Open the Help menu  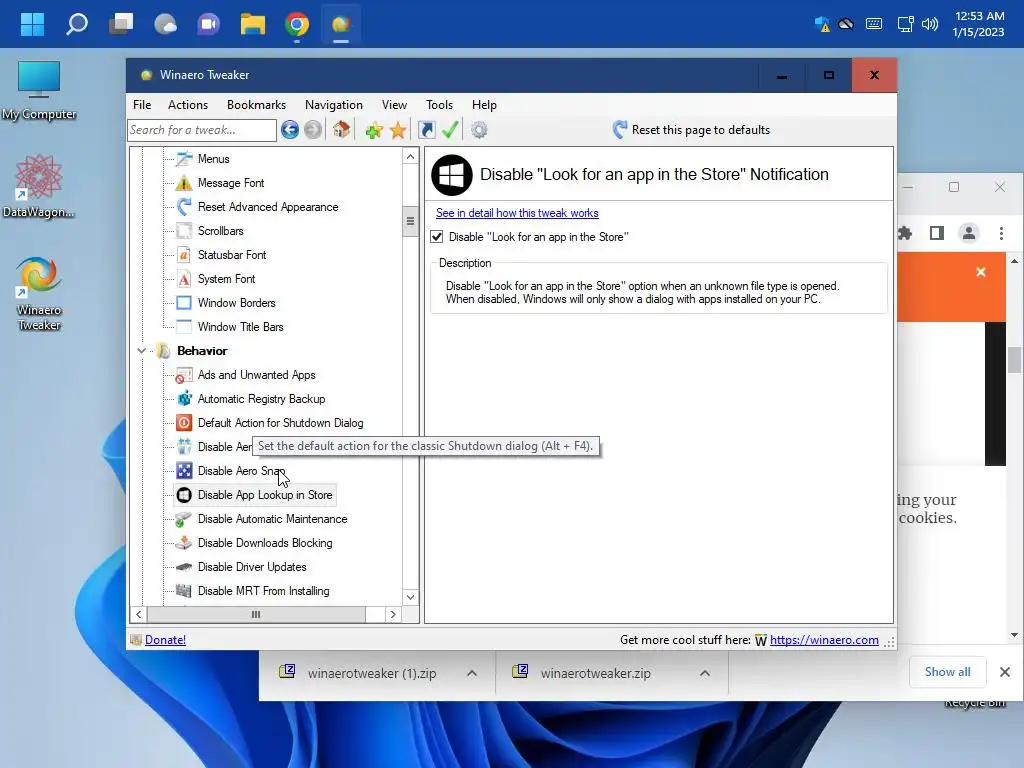click(x=484, y=104)
